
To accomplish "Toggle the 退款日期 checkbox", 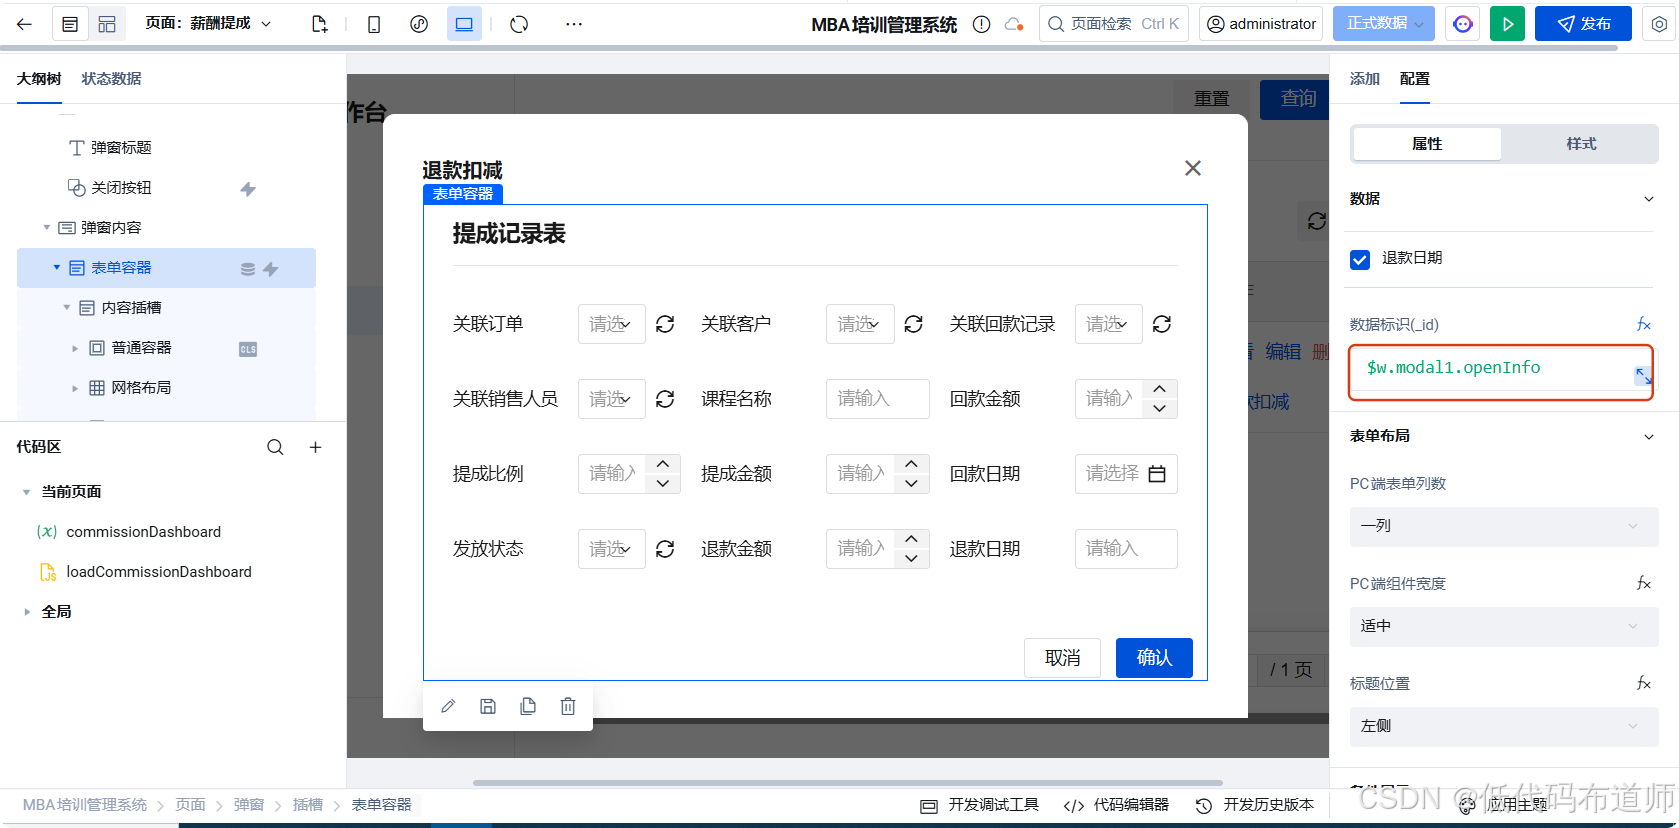I will click(x=1360, y=259).
